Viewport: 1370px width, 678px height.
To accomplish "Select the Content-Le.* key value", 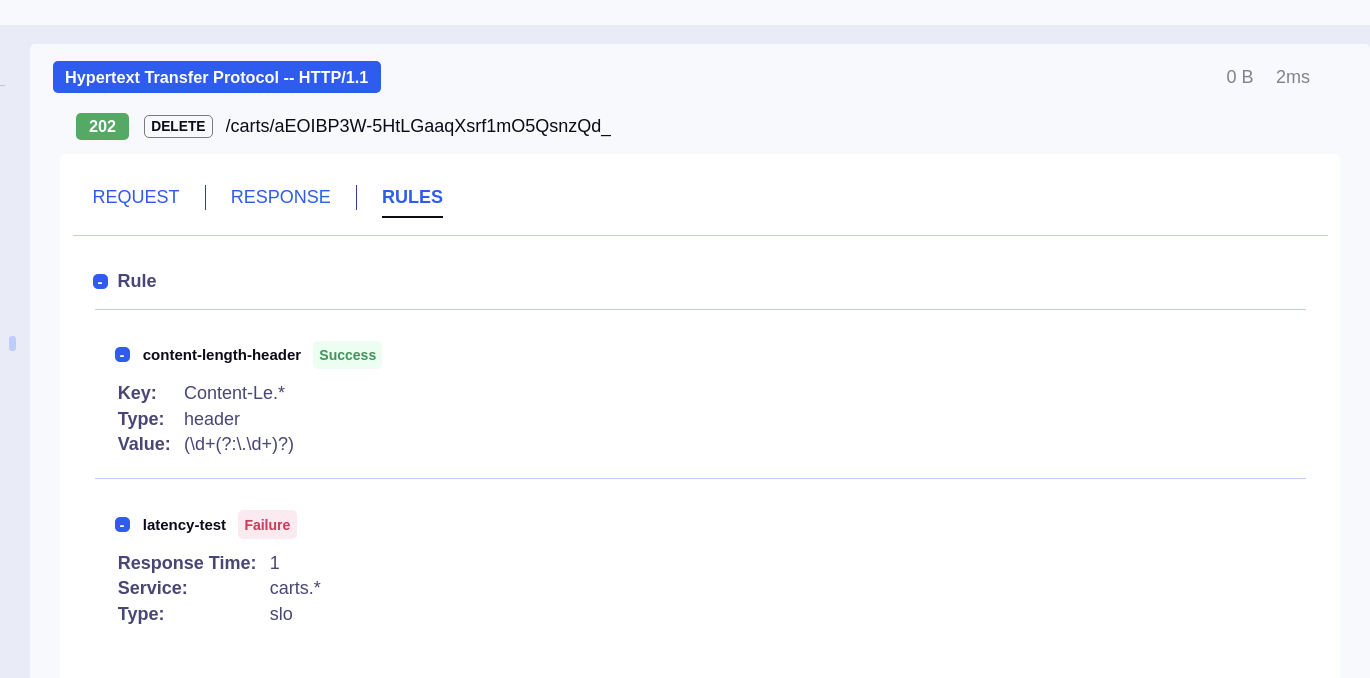I will pos(234,393).
